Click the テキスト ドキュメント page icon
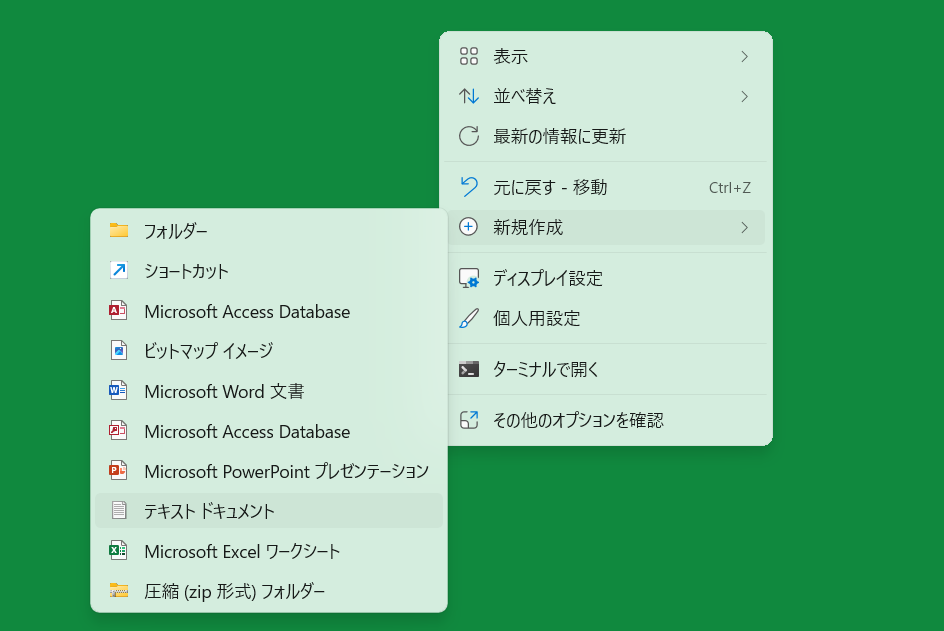 (x=119, y=511)
